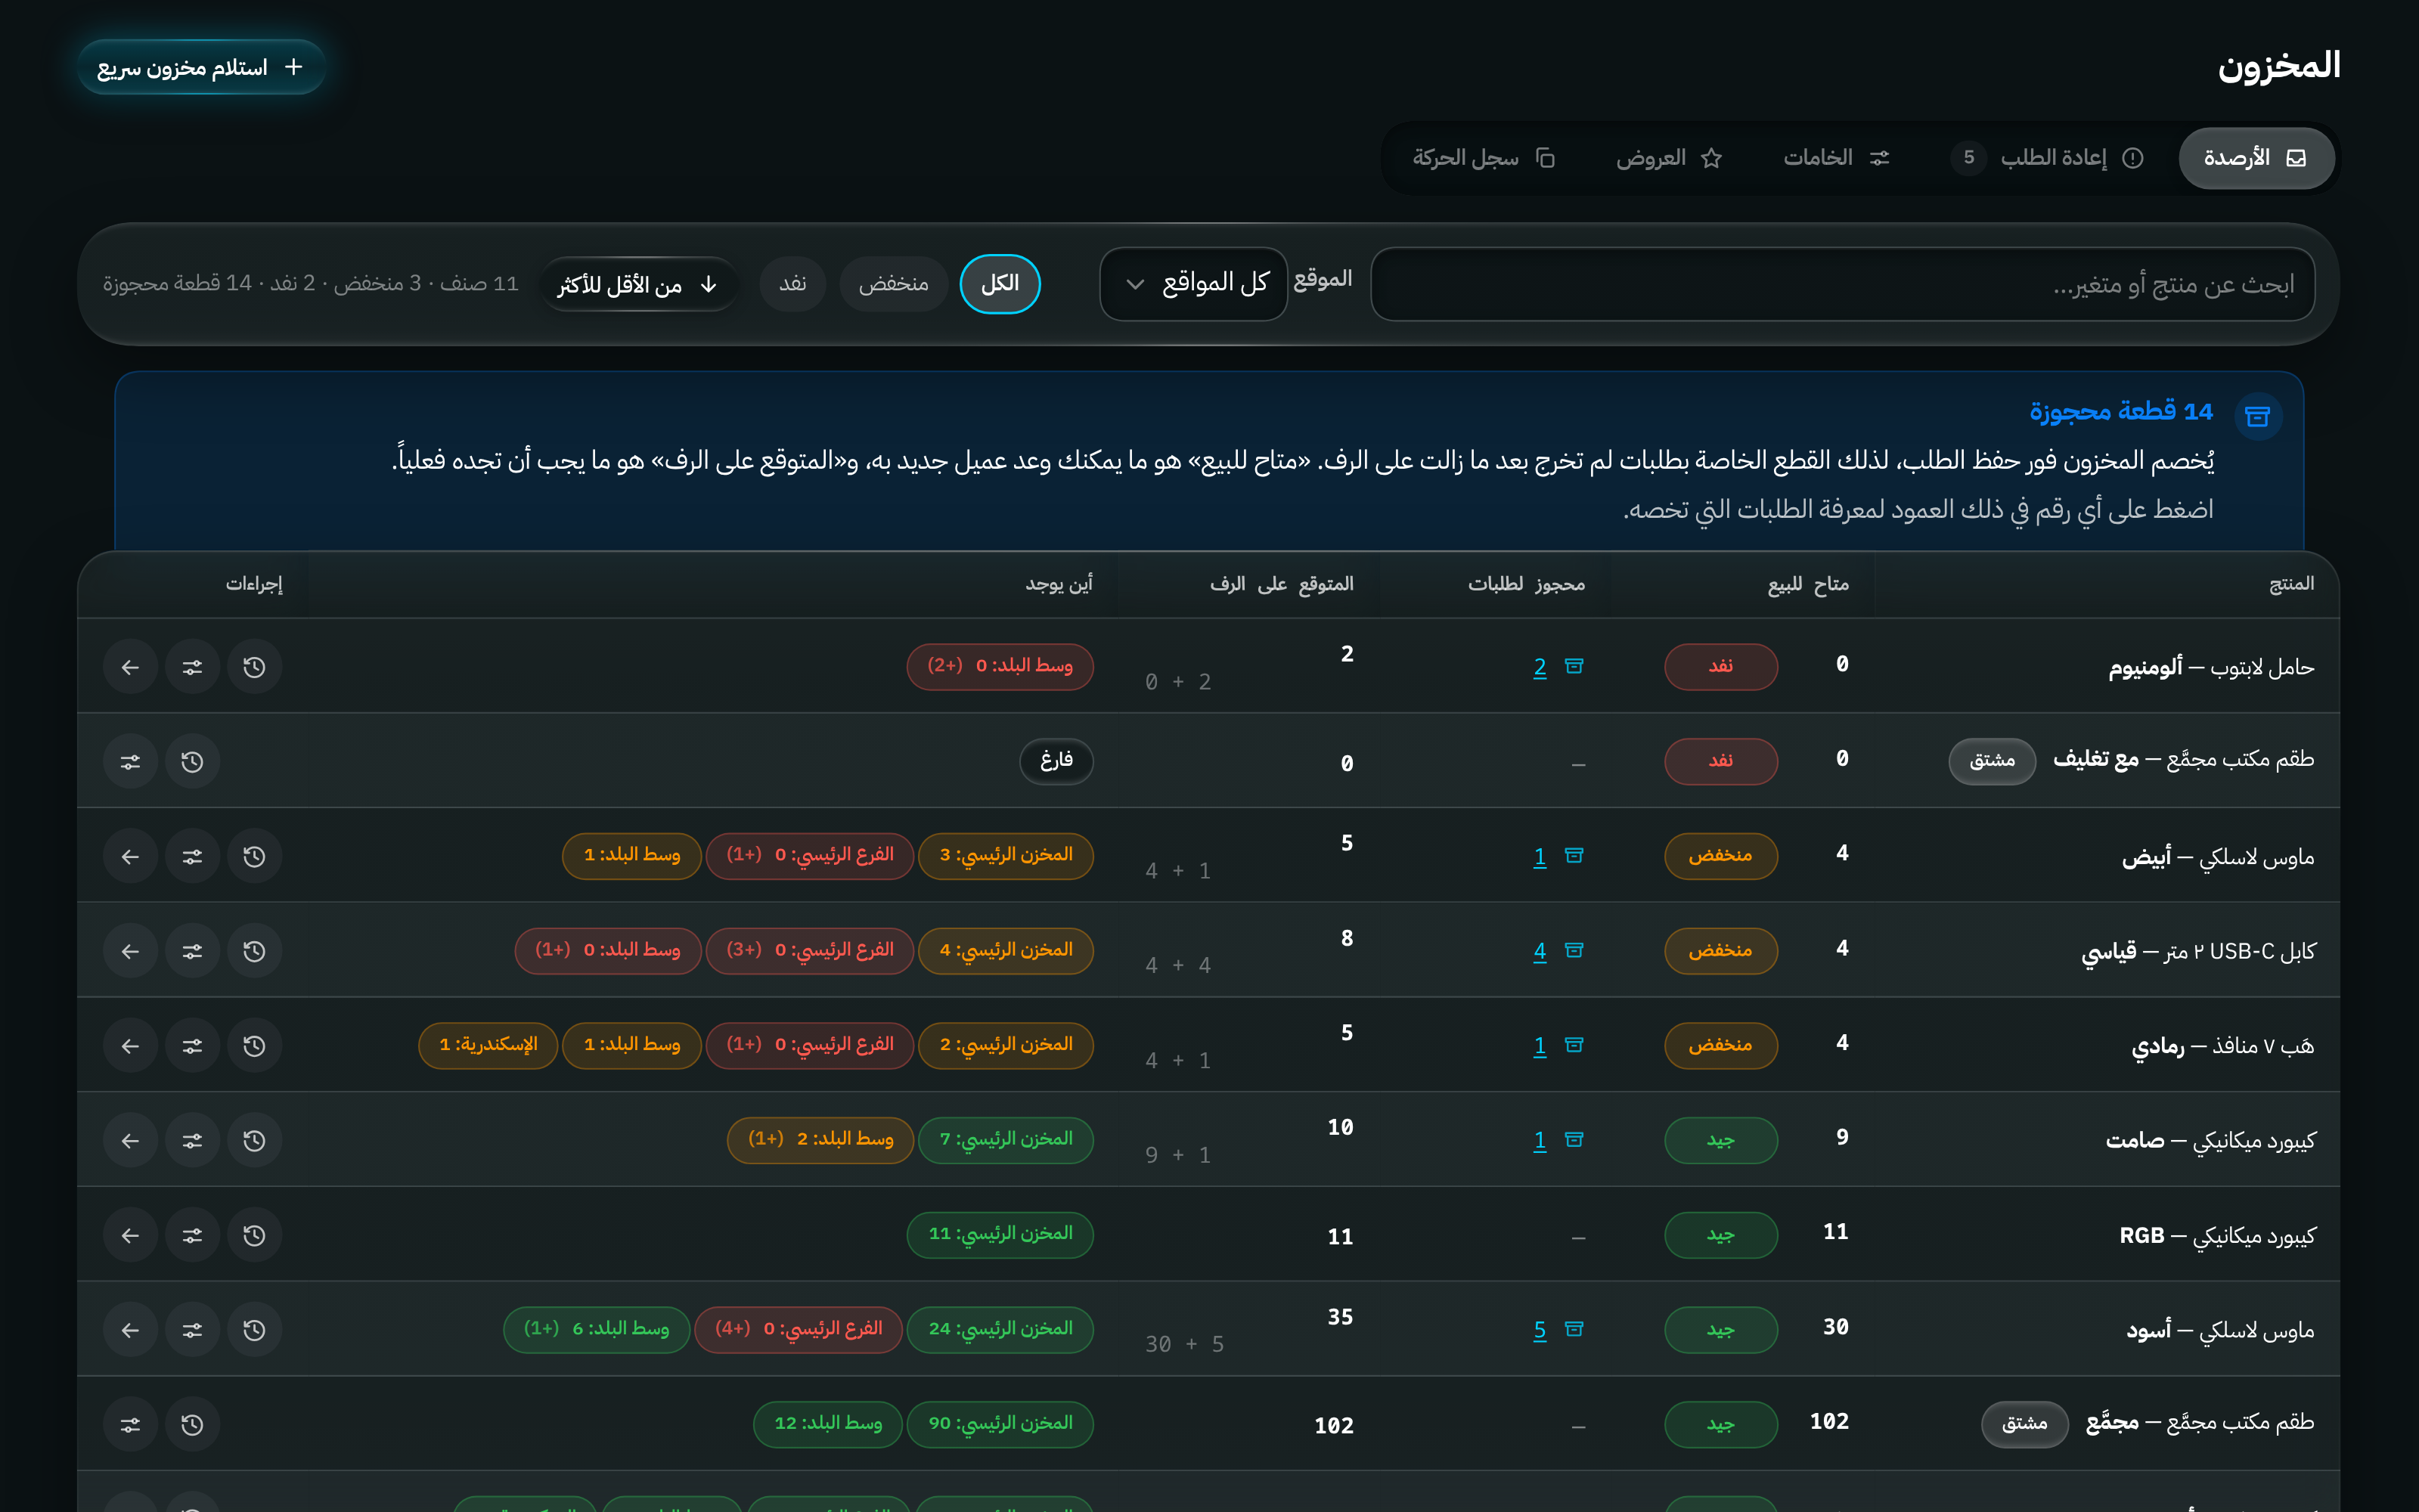Screen dimensions: 2419x1512
Task: Click المتوقع على الرف column header
Action: 1281,584
